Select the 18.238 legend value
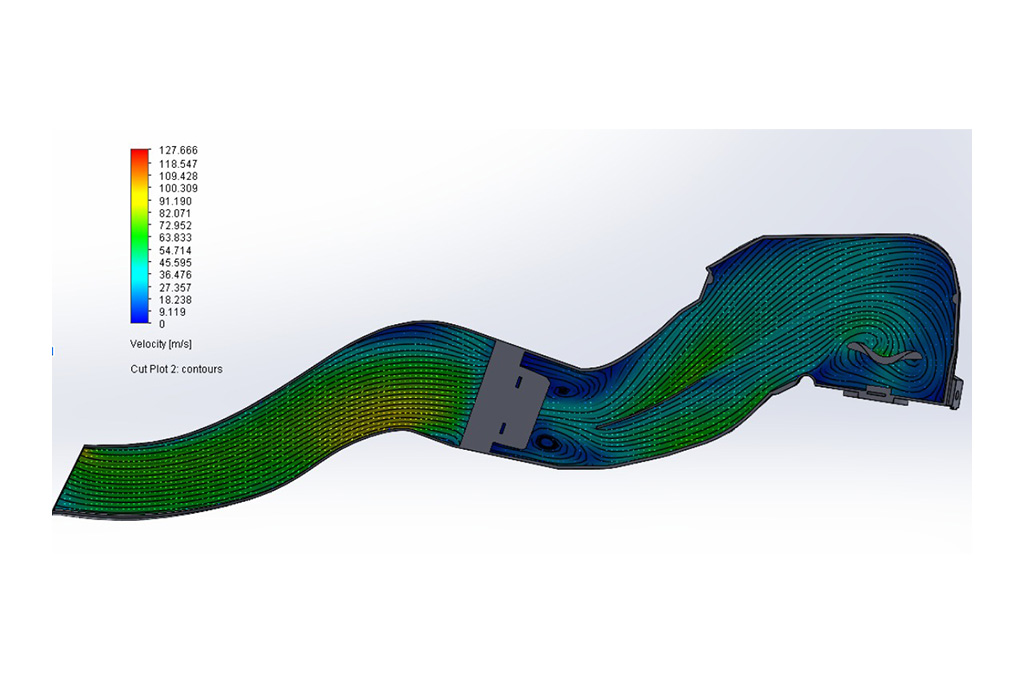The image size is (1024, 683). [176, 300]
